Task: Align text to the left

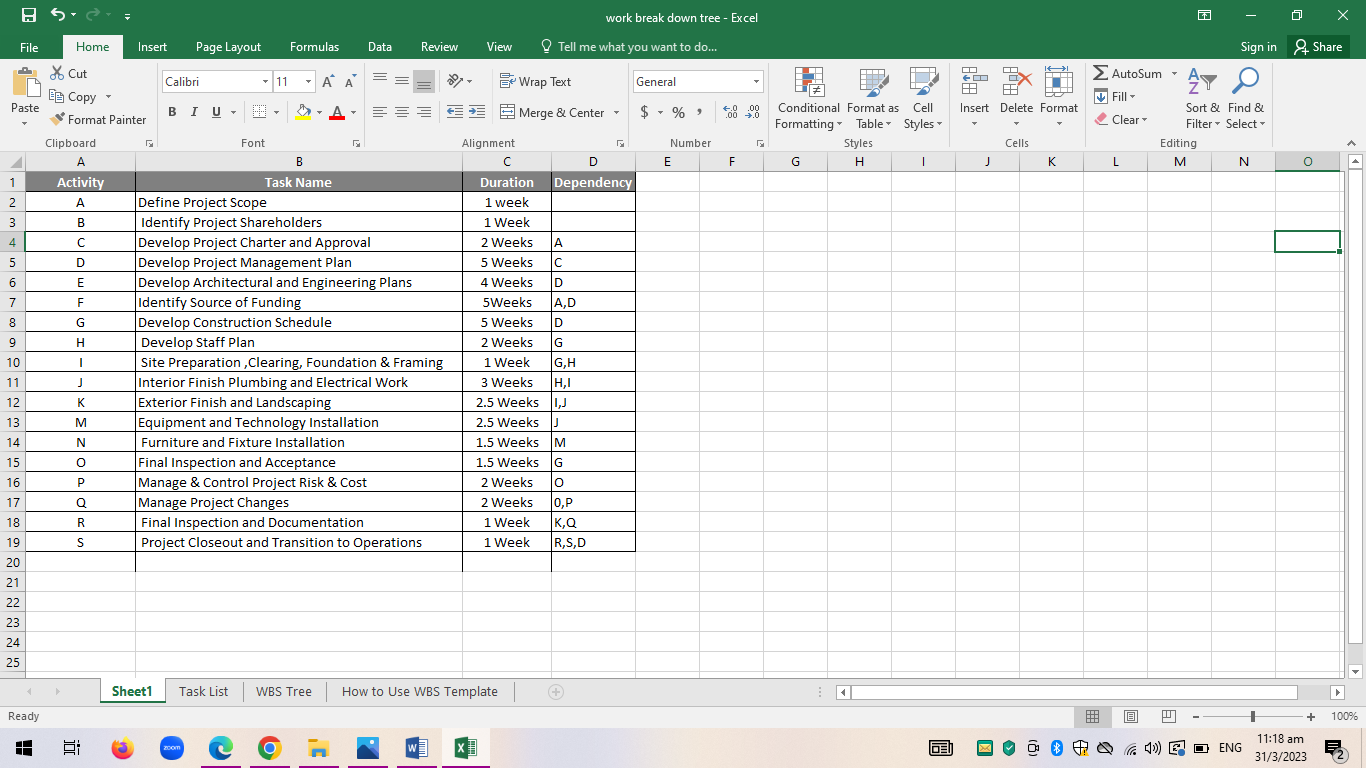Action: tap(380, 113)
